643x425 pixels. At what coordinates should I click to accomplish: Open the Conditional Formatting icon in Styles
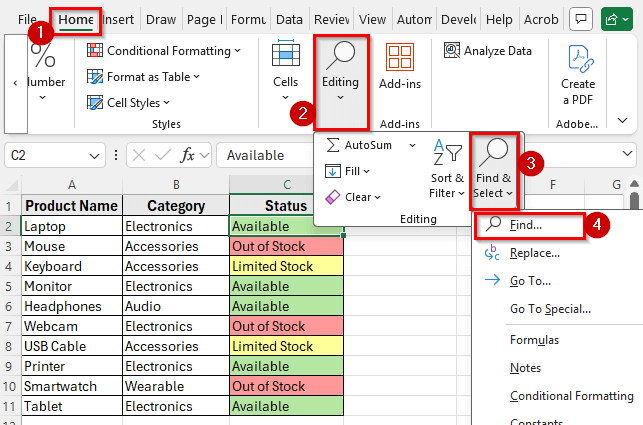pyautogui.click(x=95, y=50)
